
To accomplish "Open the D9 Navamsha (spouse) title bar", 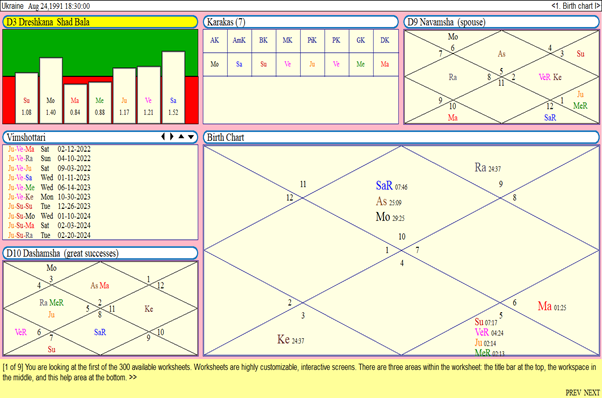I will tap(501, 22).
